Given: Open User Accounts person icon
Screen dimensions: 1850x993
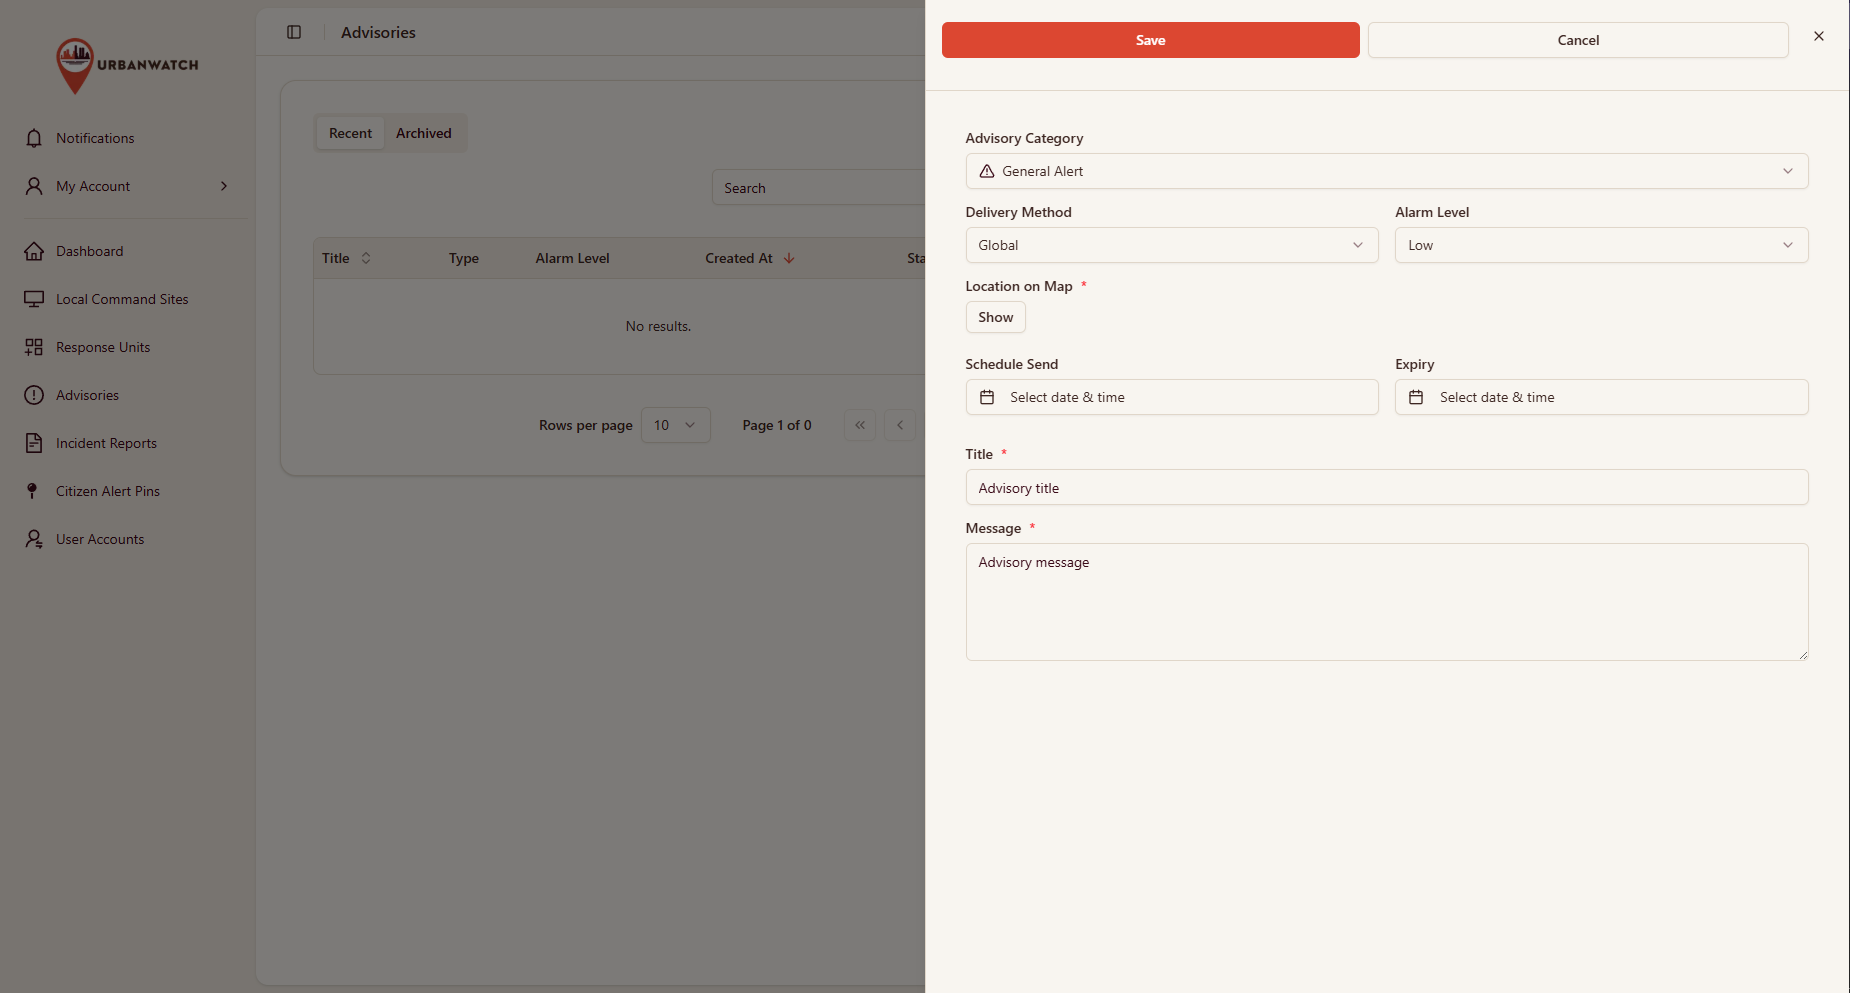Looking at the screenshot, I should point(34,539).
